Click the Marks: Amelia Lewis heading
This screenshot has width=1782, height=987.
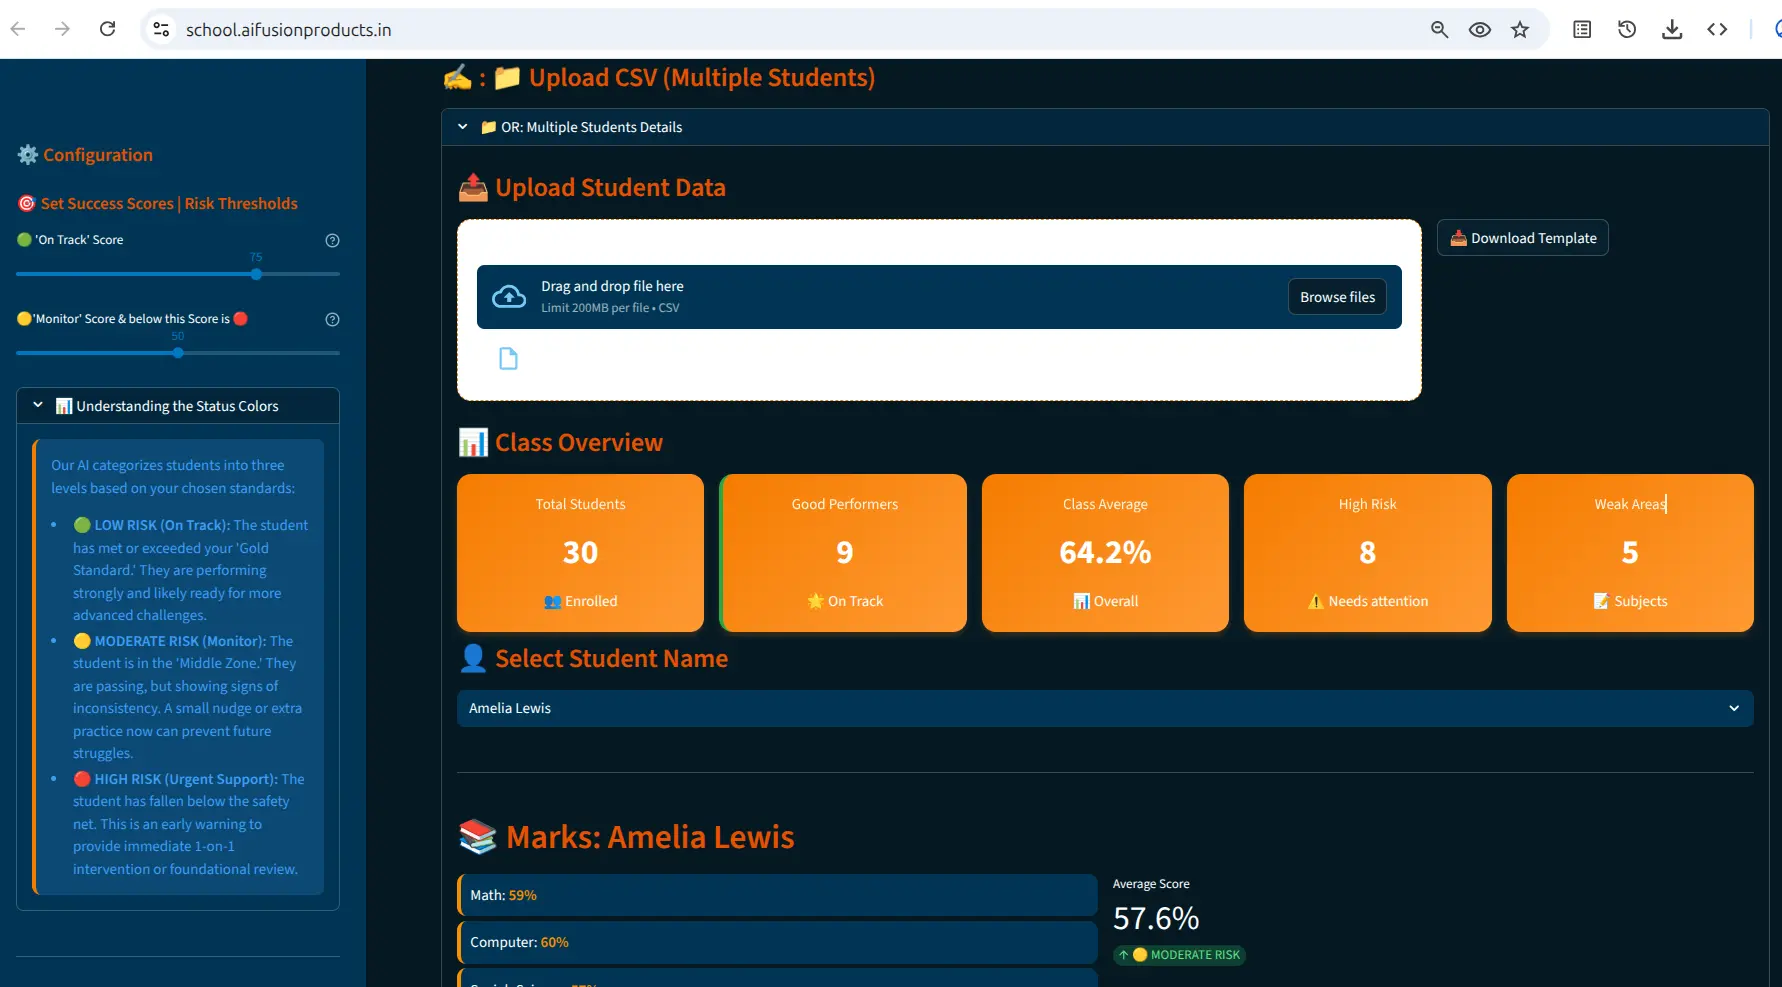[x=650, y=837]
